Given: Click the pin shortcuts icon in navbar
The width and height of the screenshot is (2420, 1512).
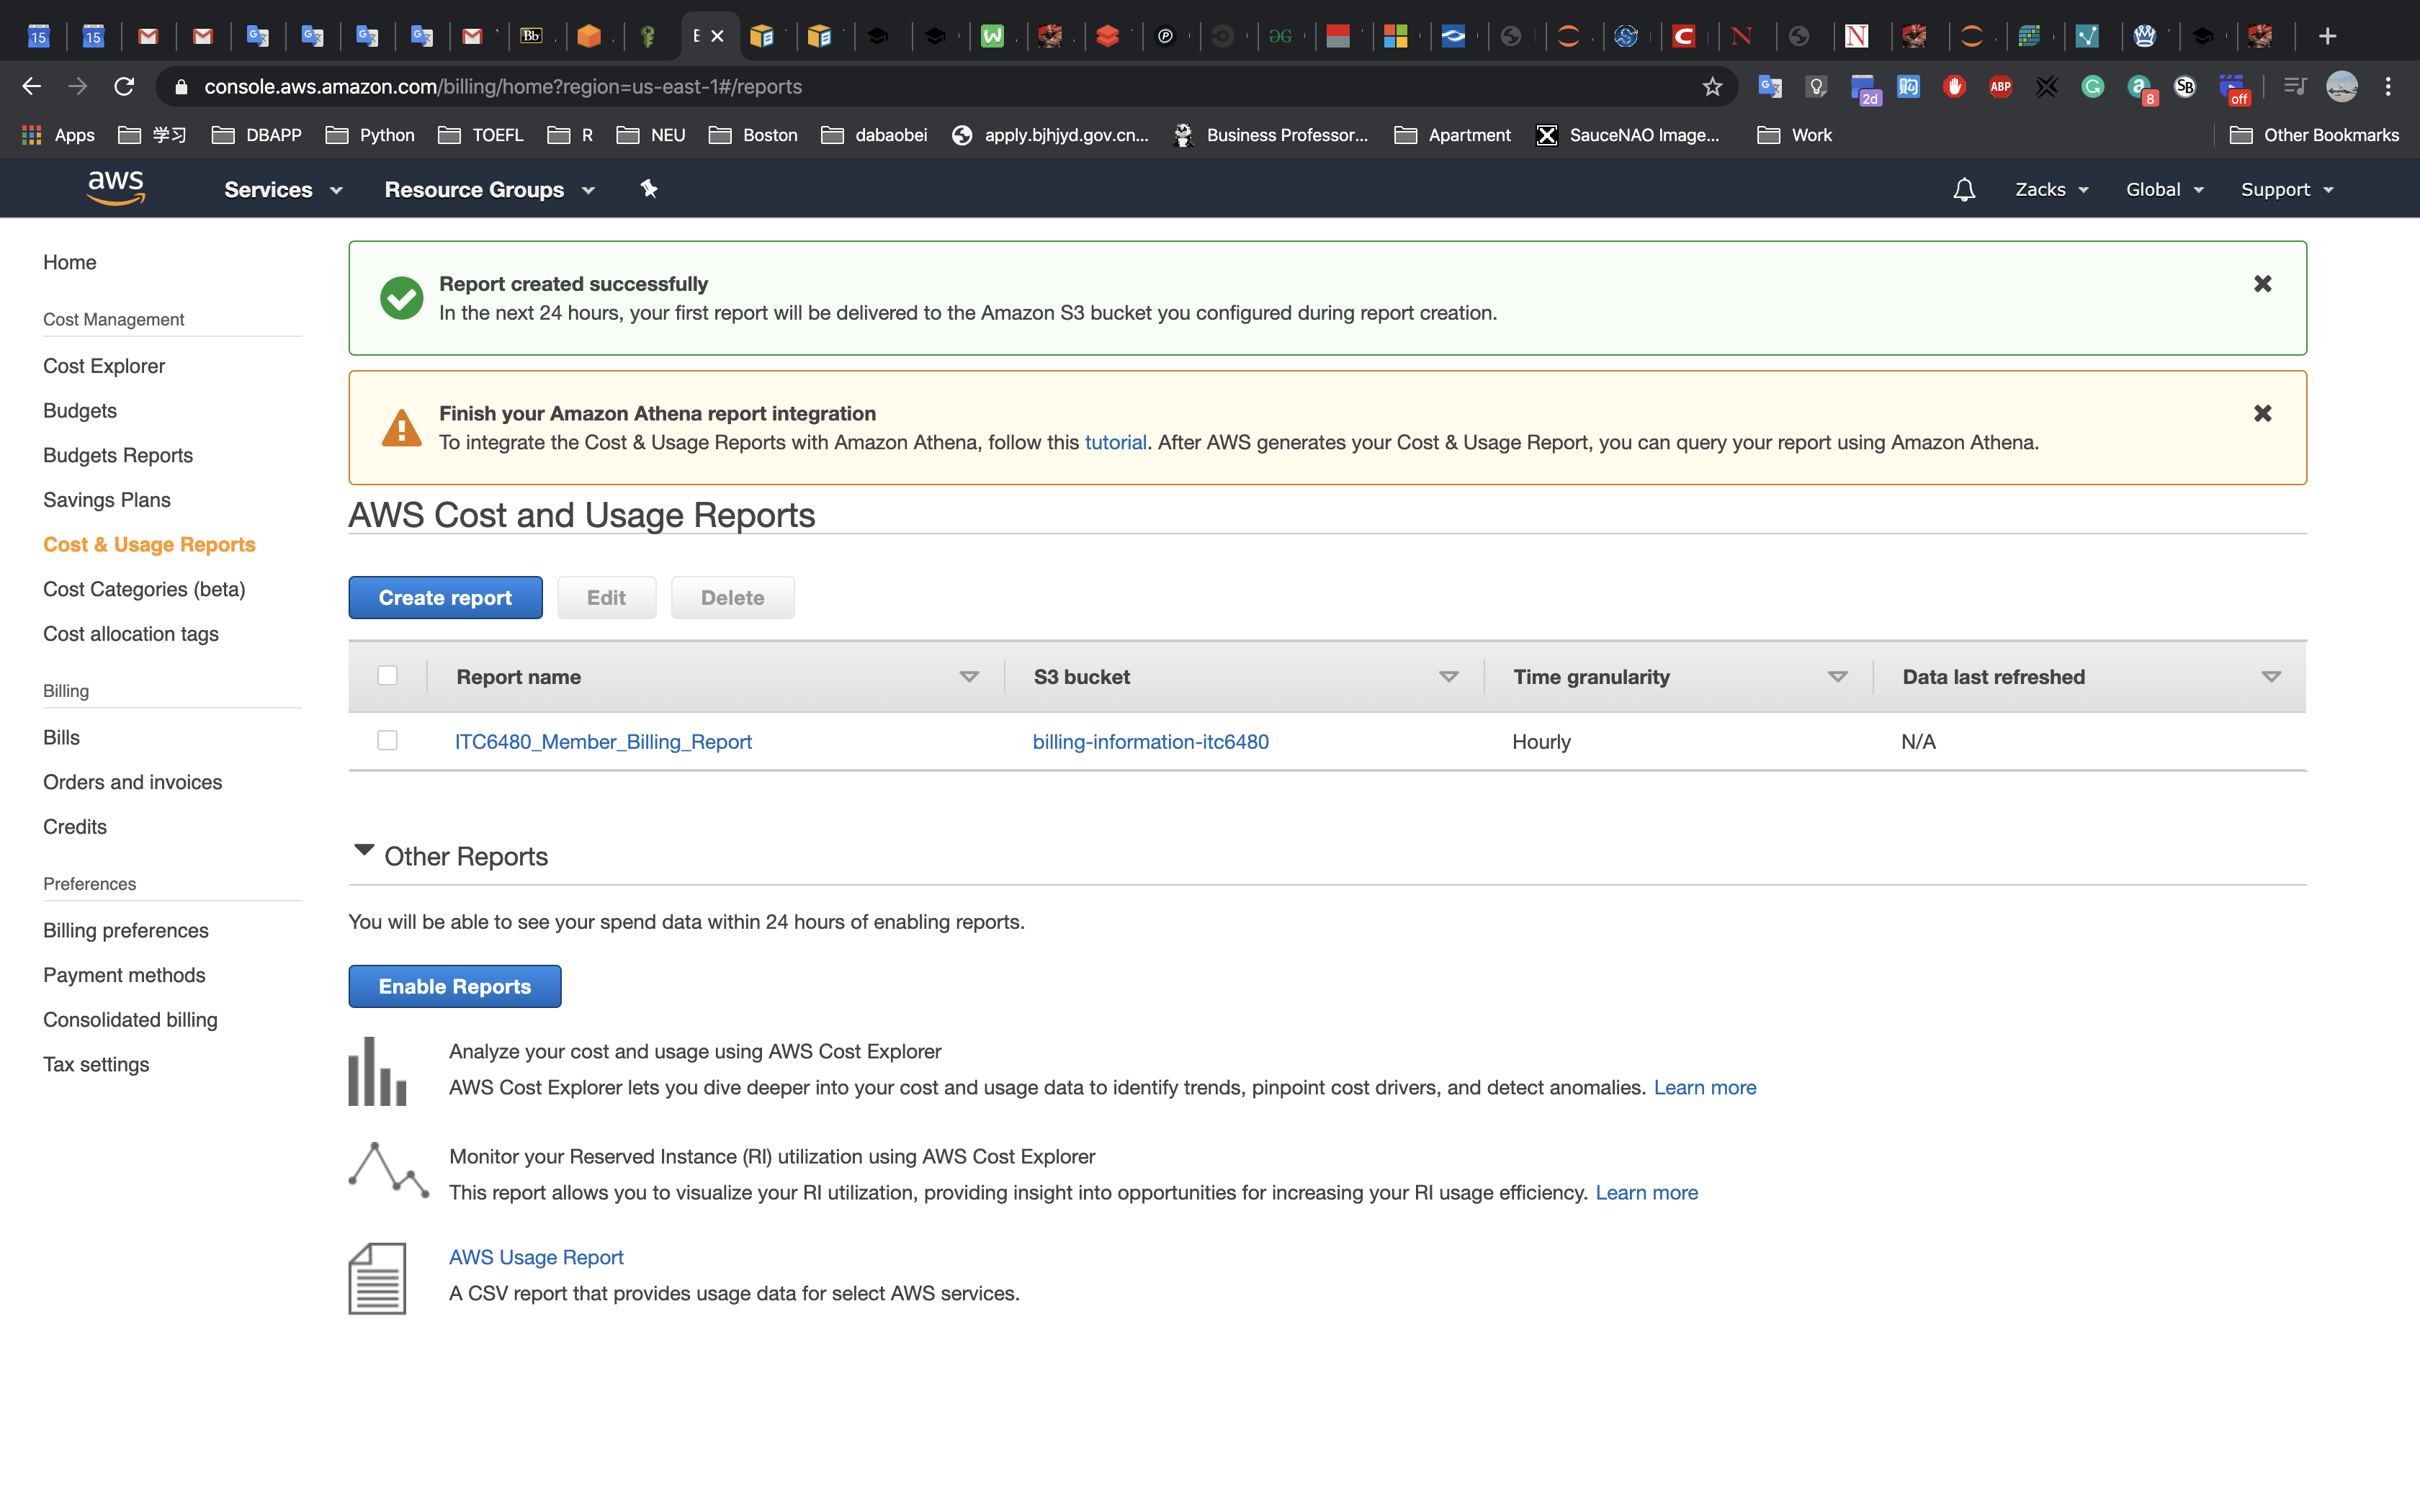Looking at the screenshot, I should tap(649, 189).
